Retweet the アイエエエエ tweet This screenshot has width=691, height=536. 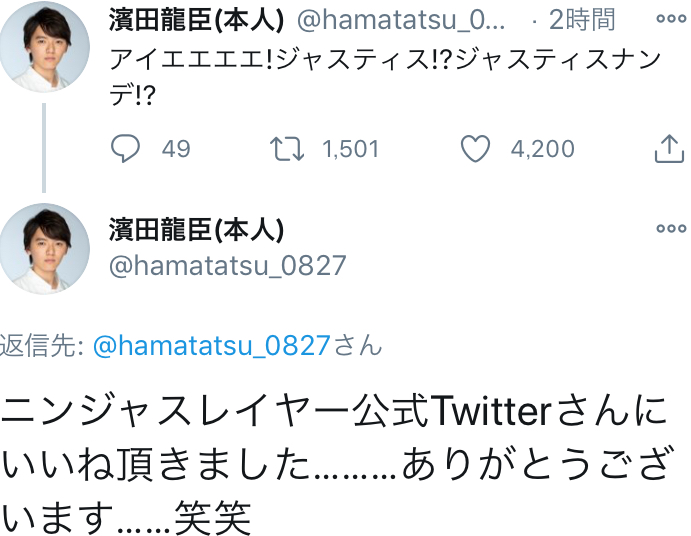[288, 149]
